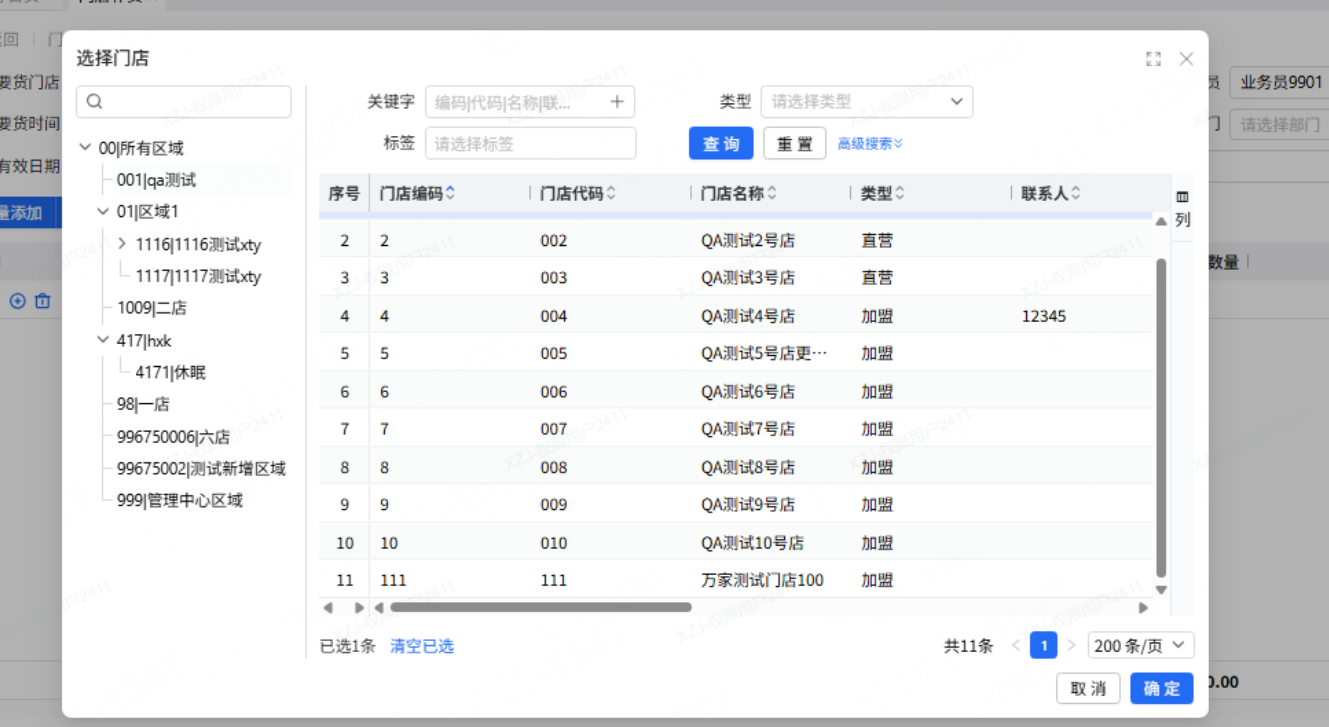Image resolution: width=1329 pixels, height=727 pixels.
Task: Sort by 门店编码 column sort icon
Action: (x=450, y=193)
